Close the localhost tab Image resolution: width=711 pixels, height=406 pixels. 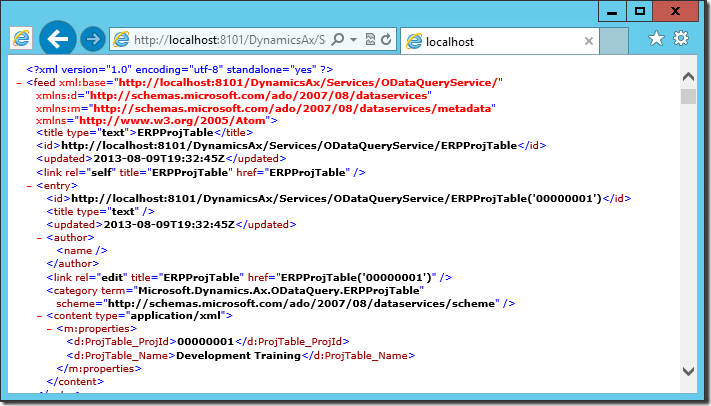[x=589, y=41]
